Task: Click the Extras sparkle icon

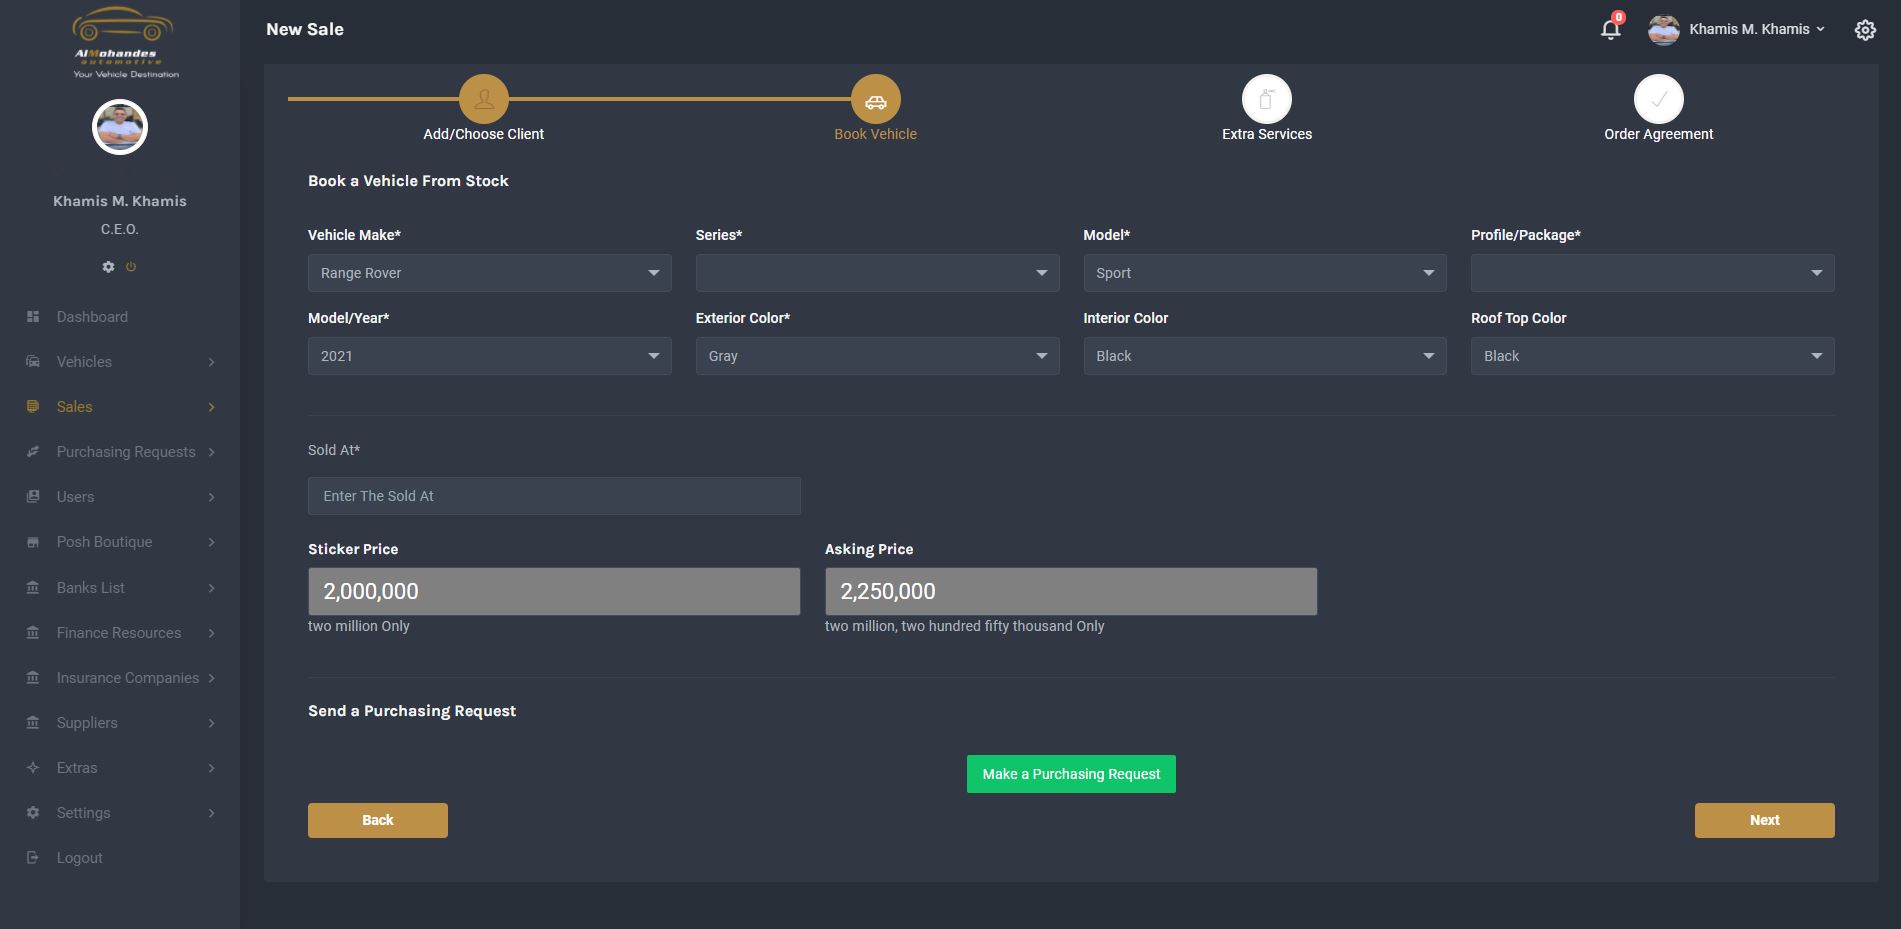Action: point(33,768)
